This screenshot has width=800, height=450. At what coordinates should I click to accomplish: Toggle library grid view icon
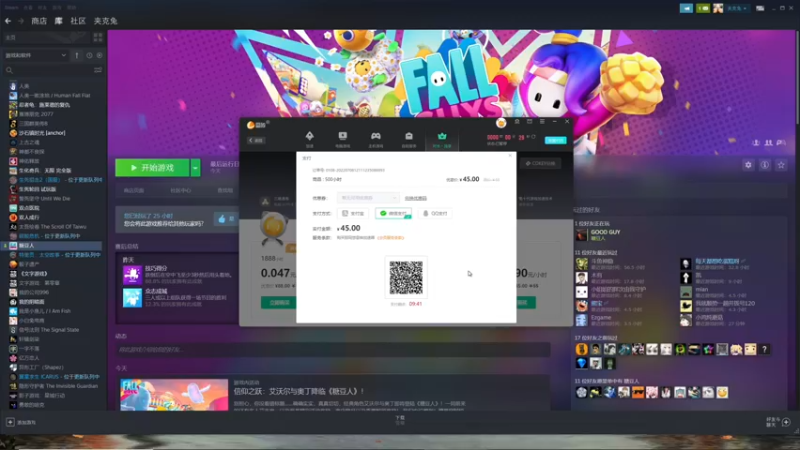(97, 37)
